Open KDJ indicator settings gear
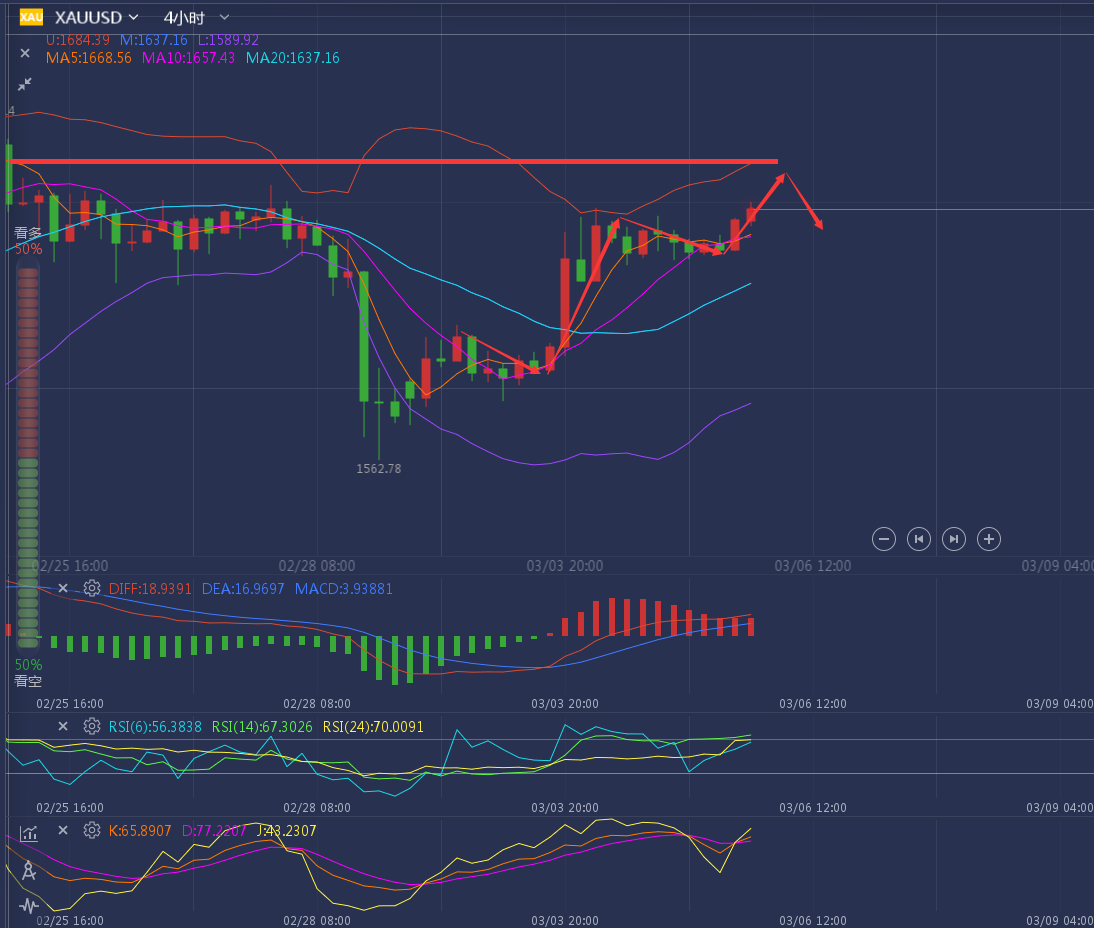Viewport: 1094px width, 928px height. pos(92,830)
